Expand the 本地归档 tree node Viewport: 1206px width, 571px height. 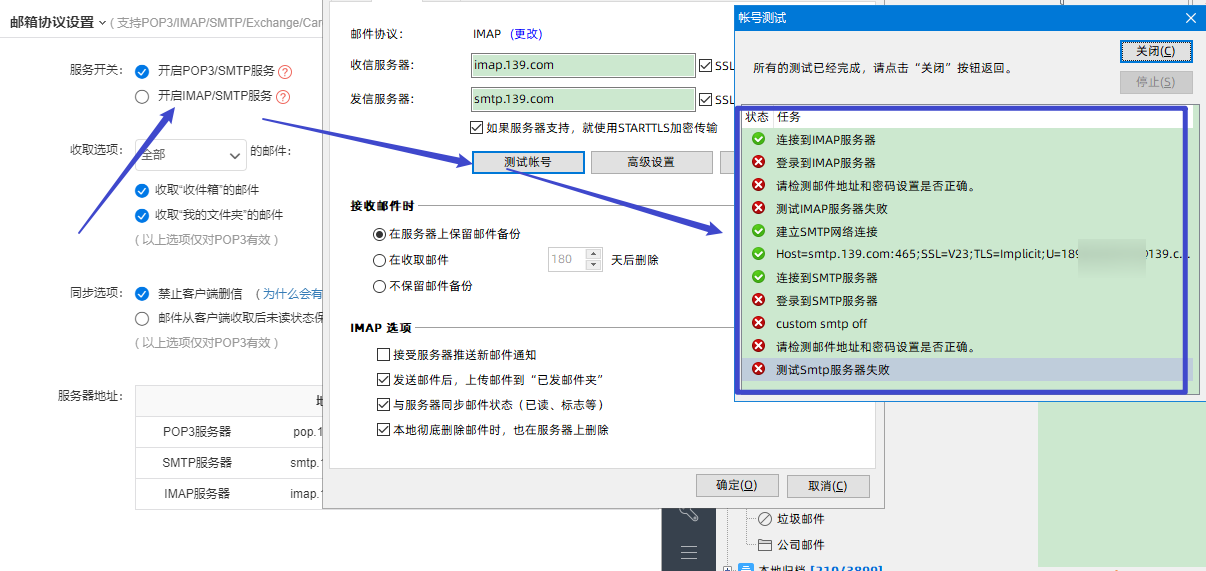point(727,569)
